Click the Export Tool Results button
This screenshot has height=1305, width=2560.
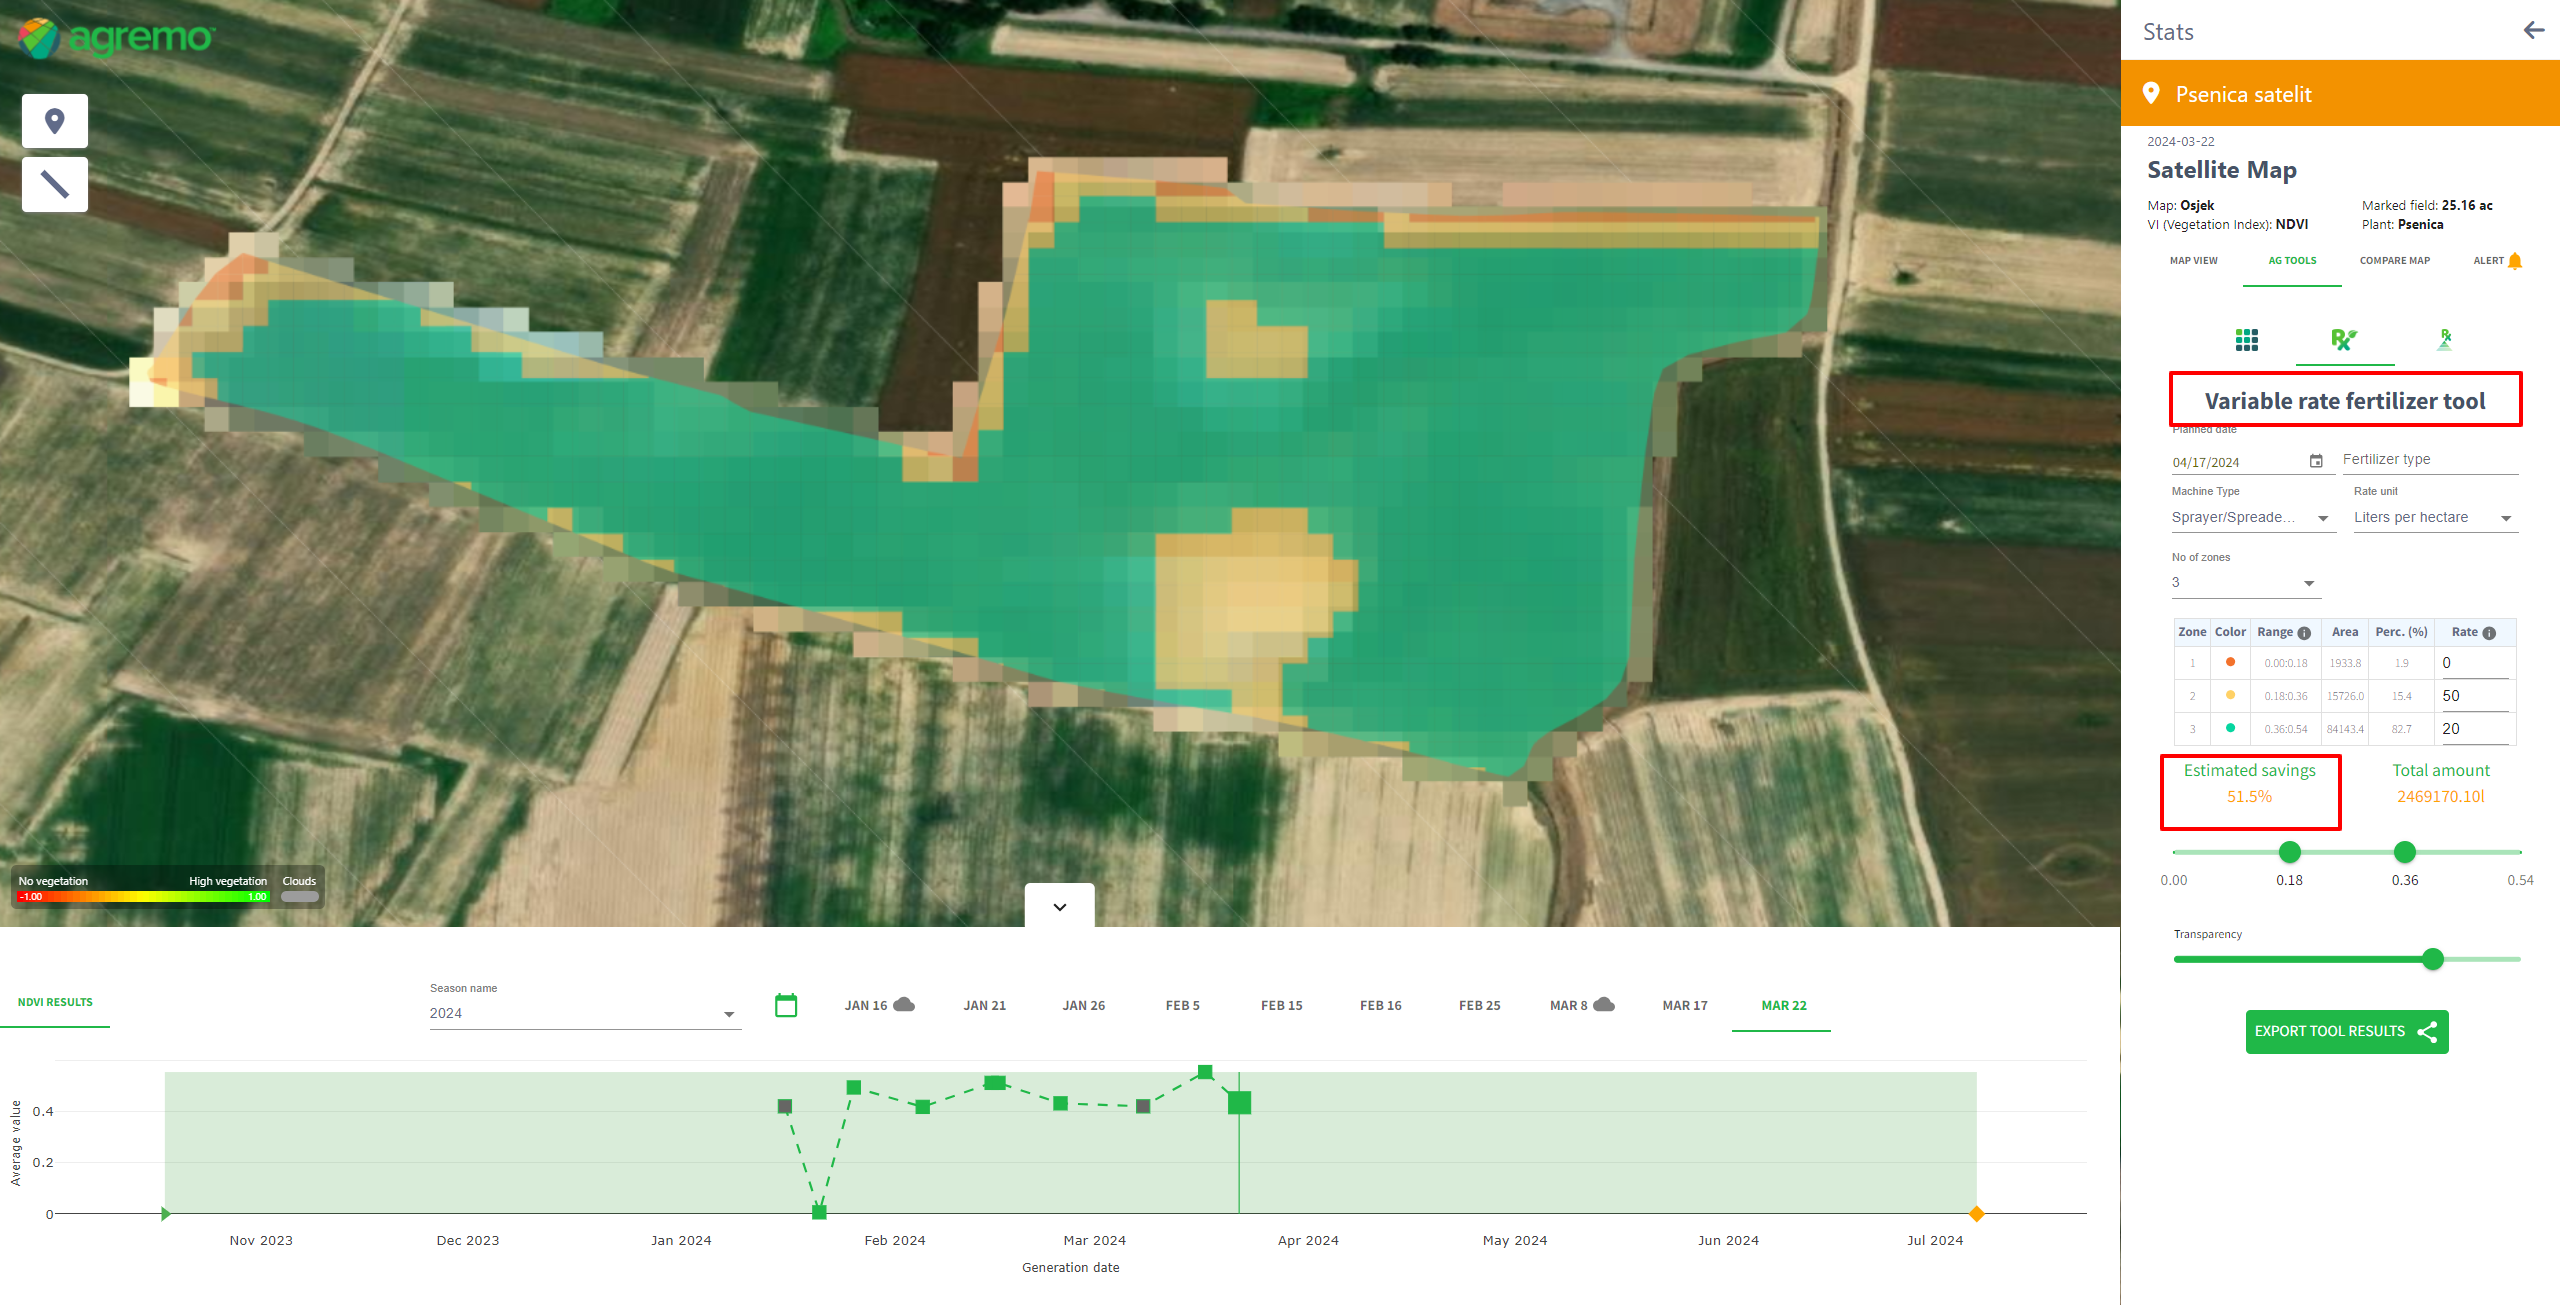[x=2346, y=1031]
